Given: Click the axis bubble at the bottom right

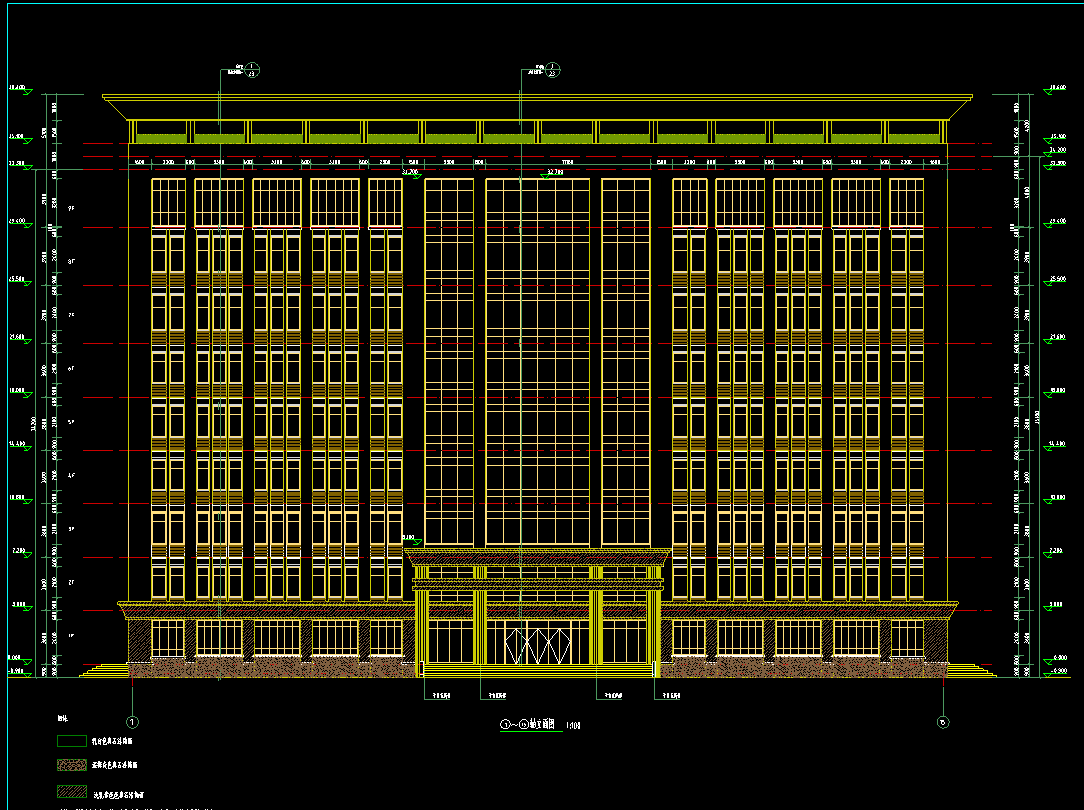Looking at the screenshot, I should pos(942,721).
